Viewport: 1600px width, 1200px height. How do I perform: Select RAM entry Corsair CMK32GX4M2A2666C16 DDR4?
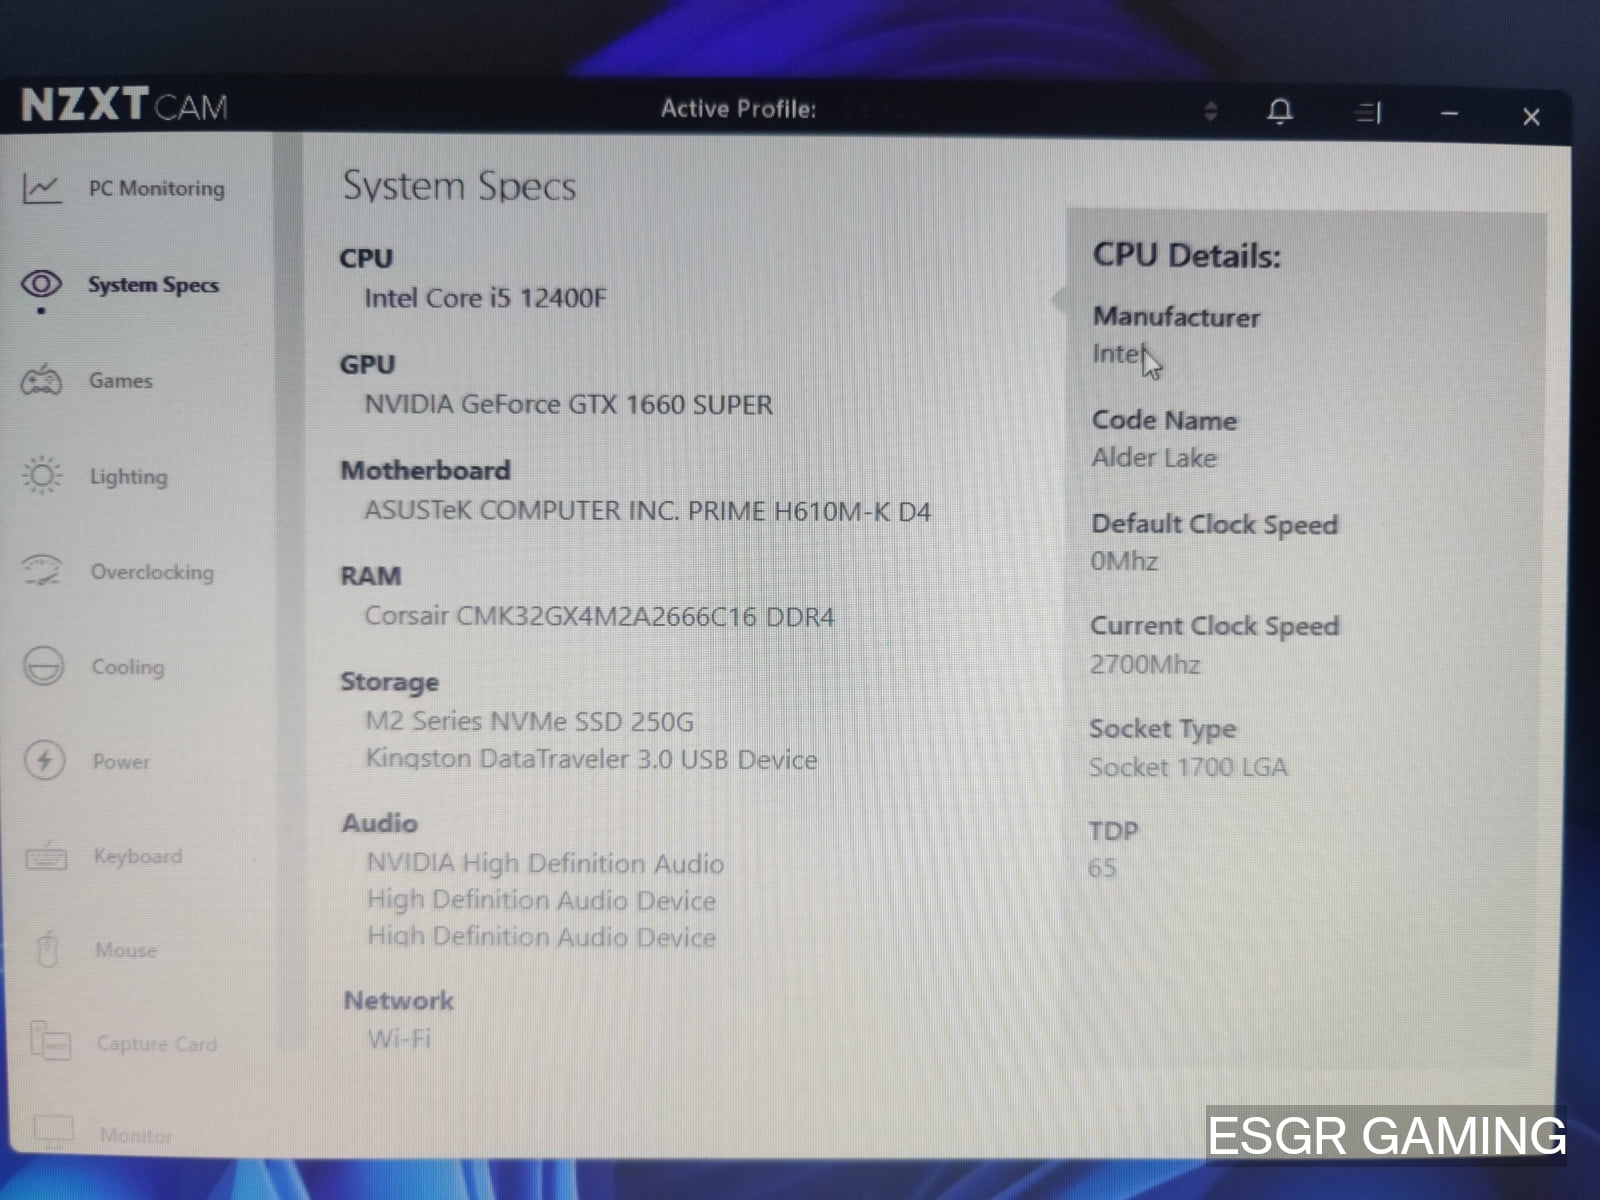tap(599, 616)
